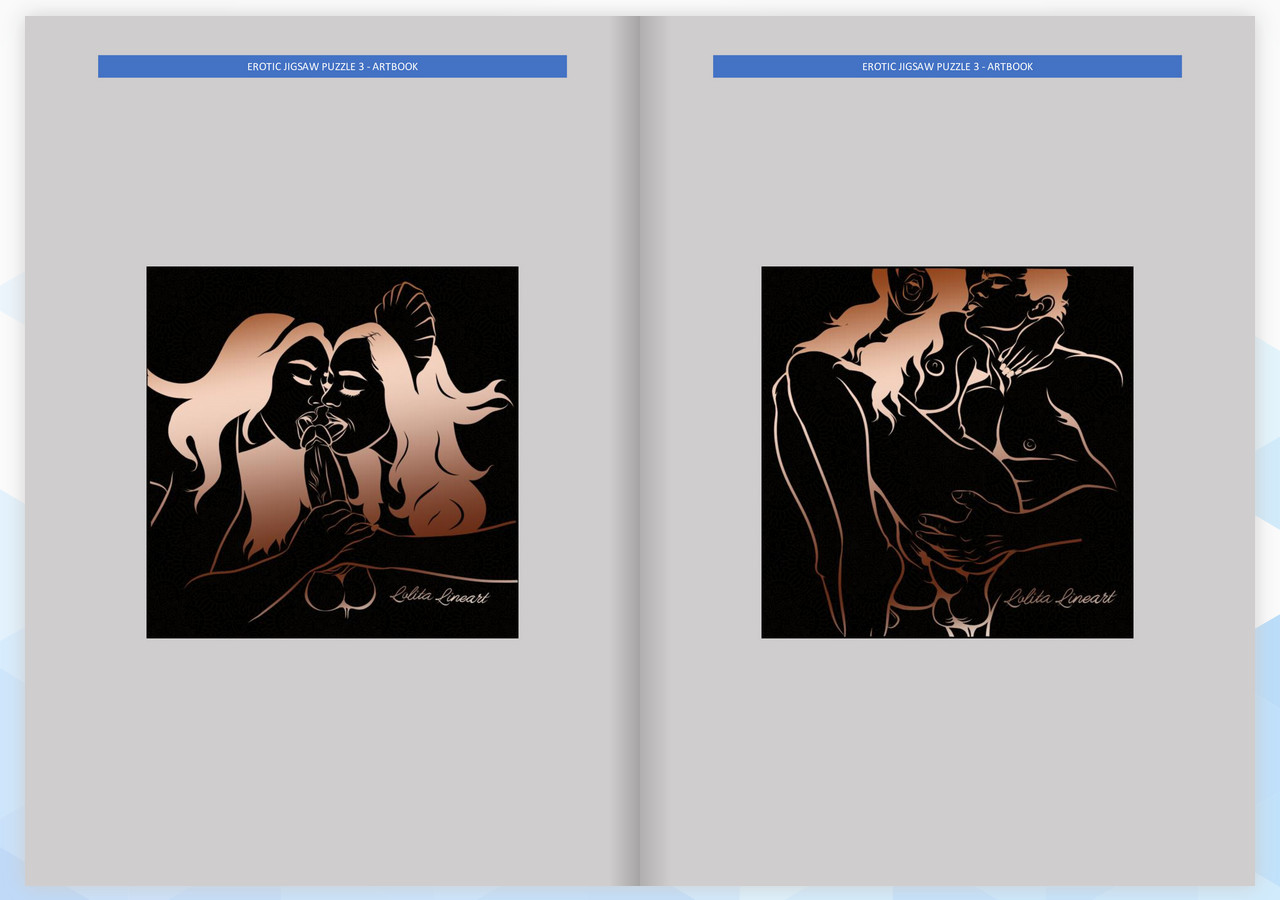The height and width of the screenshot is (900, 1280).
Task: Click the Lolita Lineart signature on left artwork
Action: click(x=440, y=593)
